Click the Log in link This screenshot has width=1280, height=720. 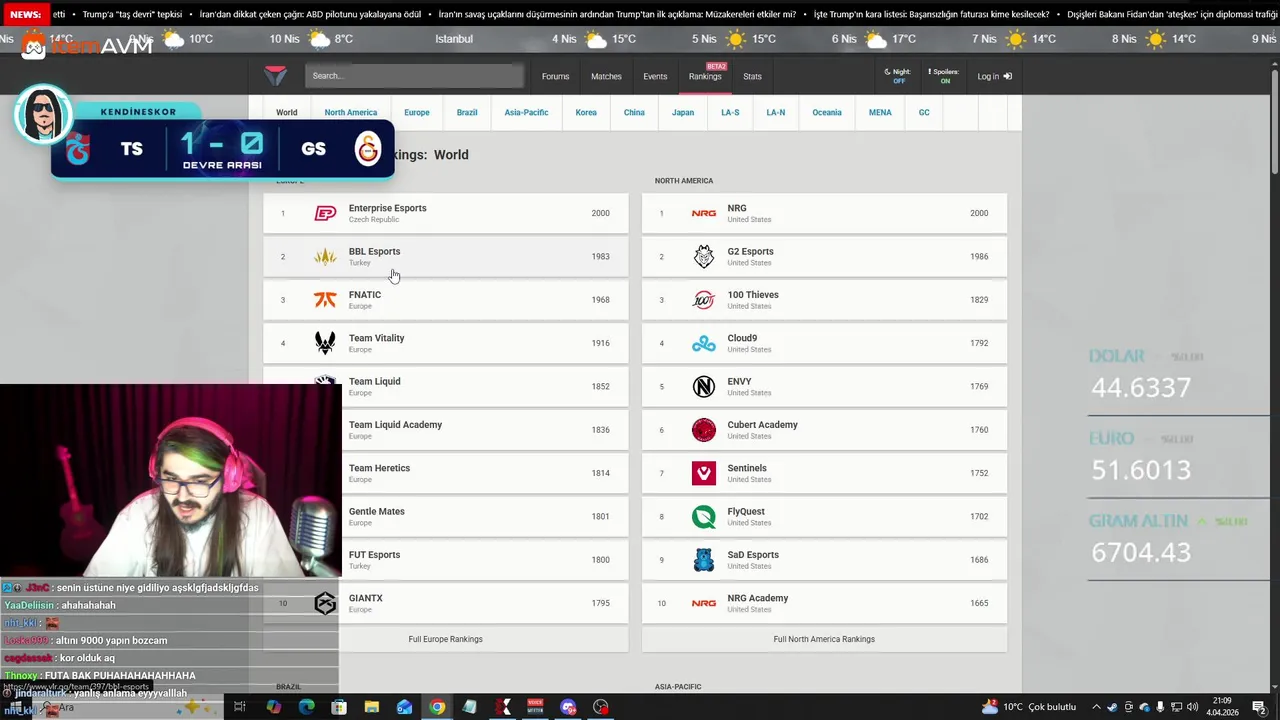[x=995, y=76]
